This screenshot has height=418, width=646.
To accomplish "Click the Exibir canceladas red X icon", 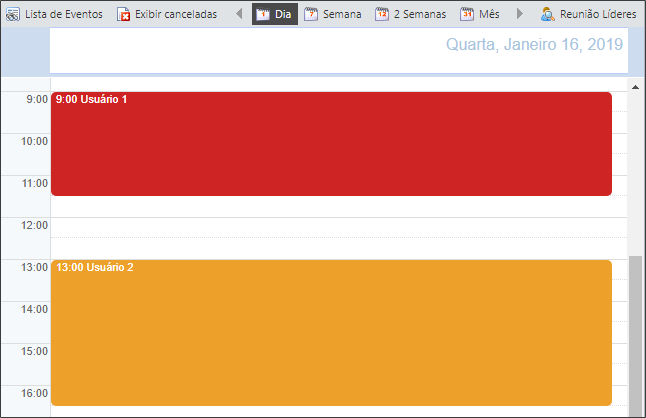I will point(123,14).
